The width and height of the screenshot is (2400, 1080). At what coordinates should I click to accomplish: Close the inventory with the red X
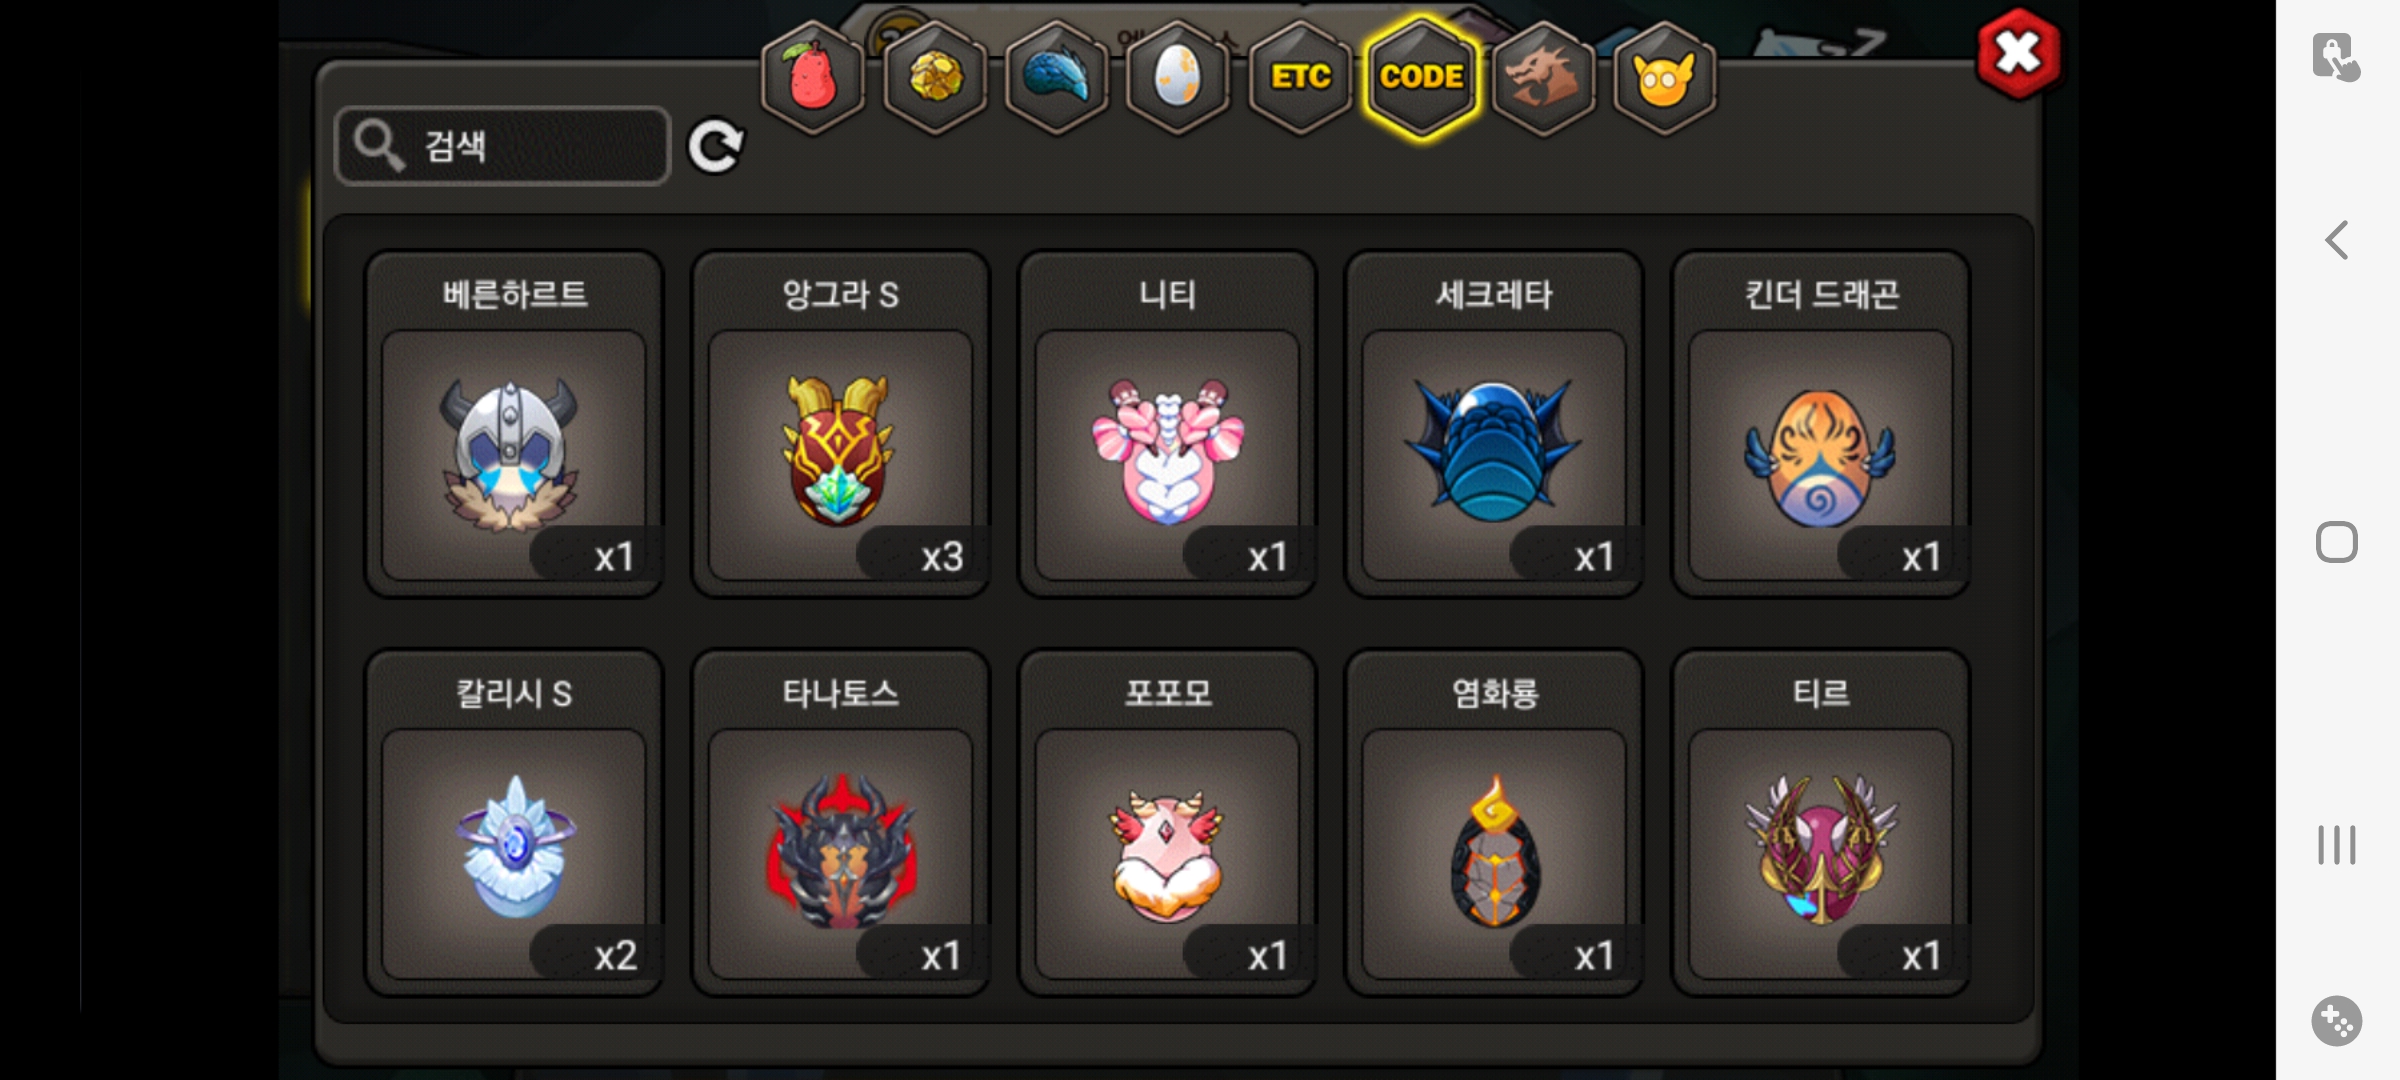coord(2018,54)
